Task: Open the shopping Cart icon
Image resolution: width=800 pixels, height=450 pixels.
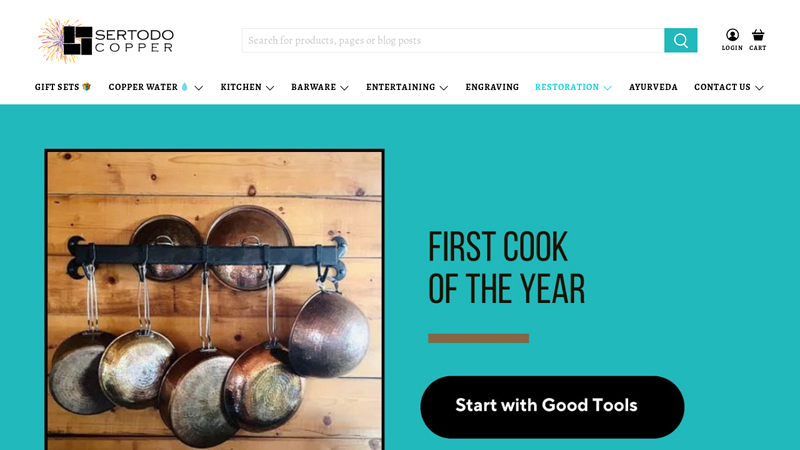Action: (758, 40)
